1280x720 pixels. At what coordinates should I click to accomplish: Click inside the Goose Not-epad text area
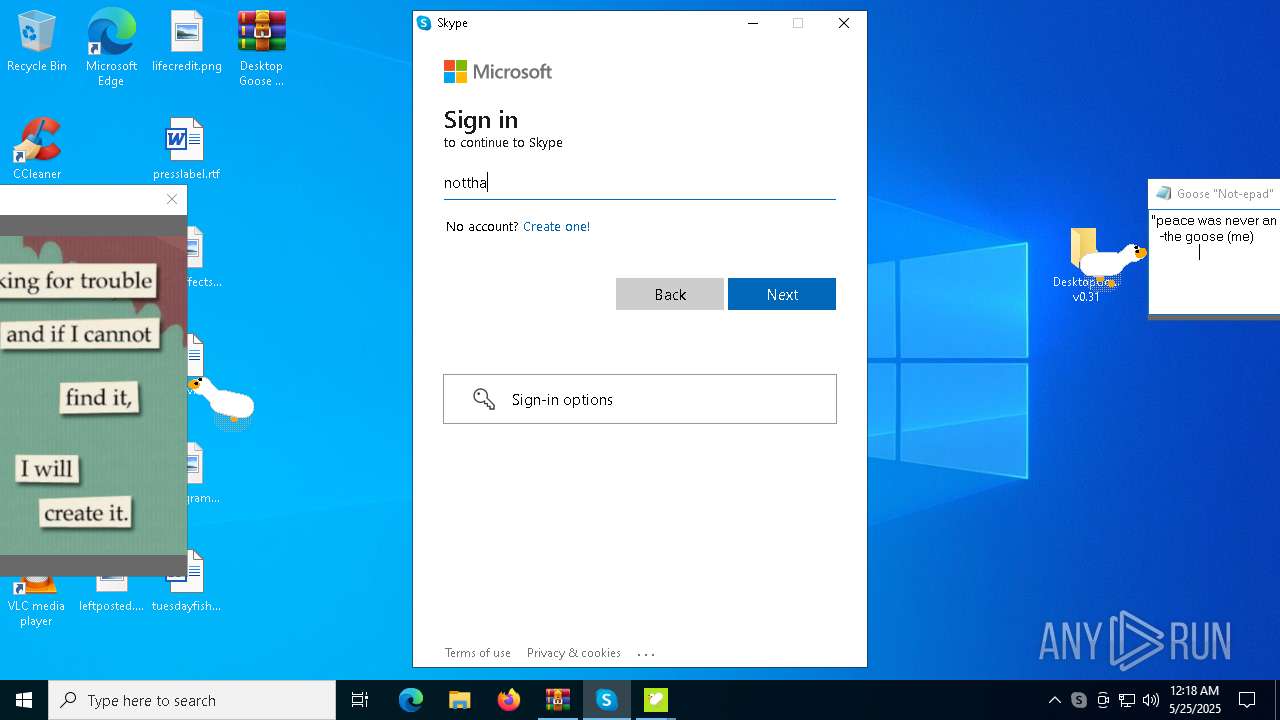pos(1215,260)
